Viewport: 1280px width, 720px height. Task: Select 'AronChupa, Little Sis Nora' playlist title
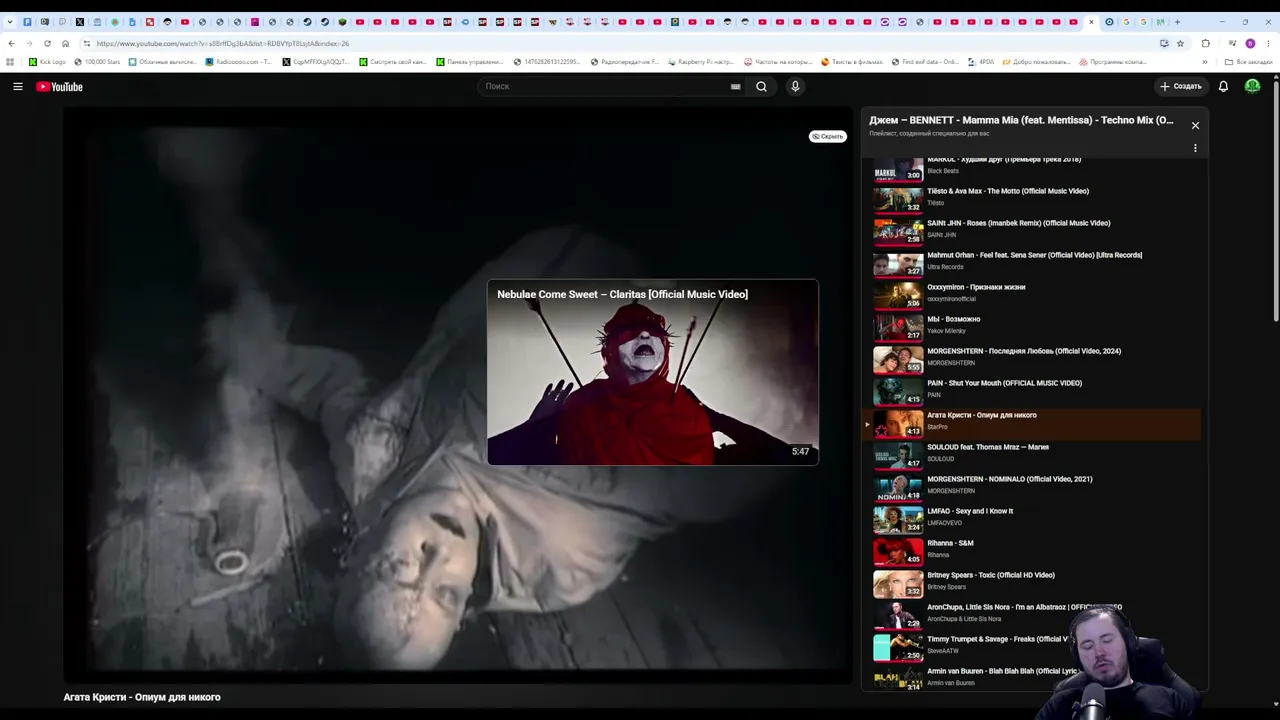pyautogui.click(x=1024, y=607)
